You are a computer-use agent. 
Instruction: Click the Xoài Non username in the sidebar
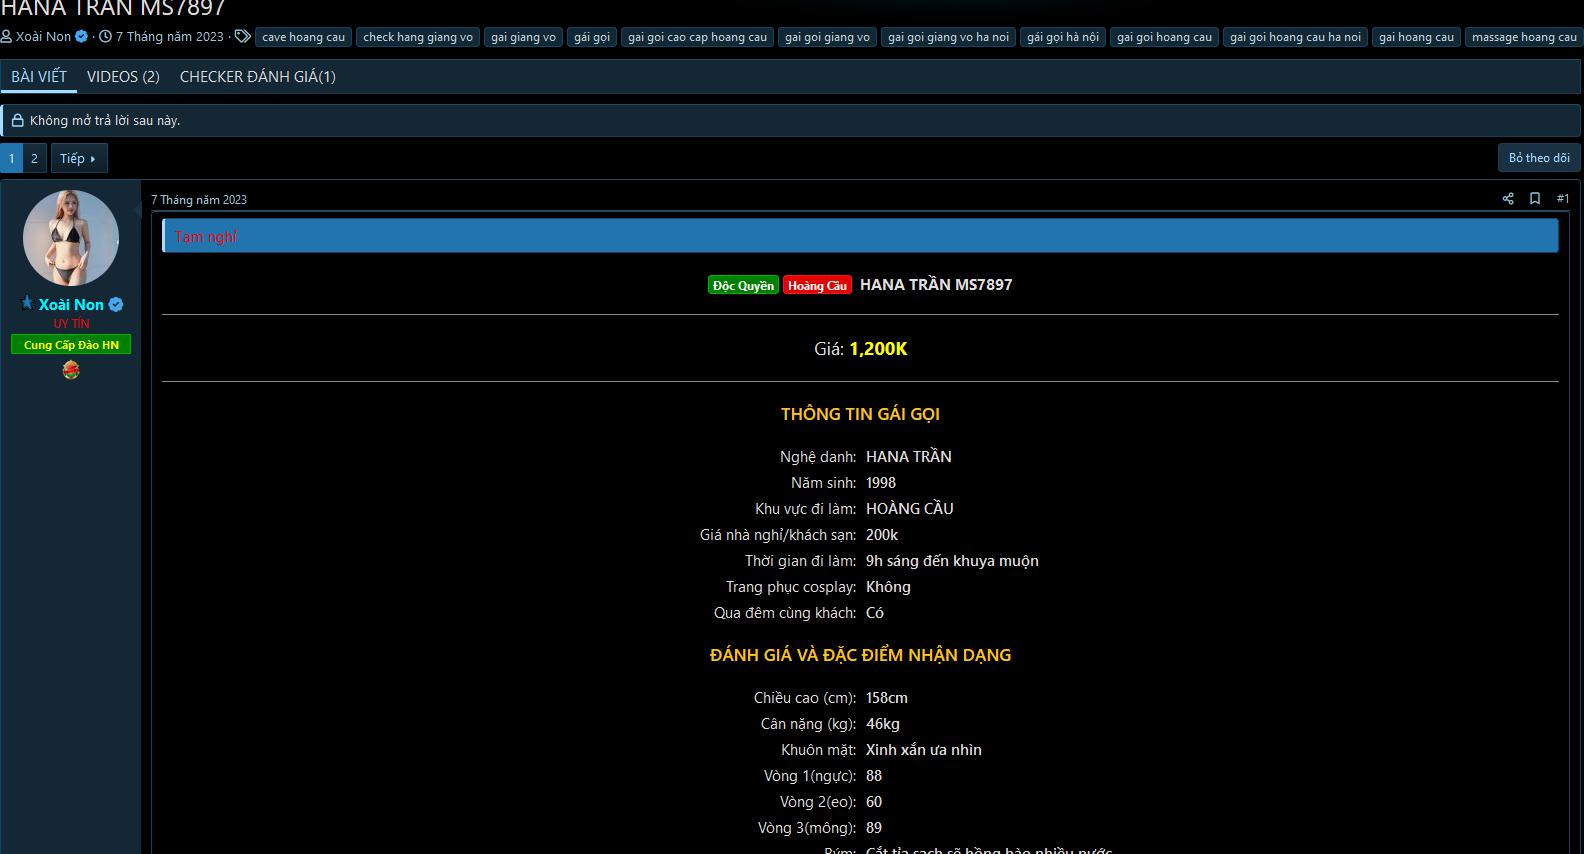[x=71, y=305]
